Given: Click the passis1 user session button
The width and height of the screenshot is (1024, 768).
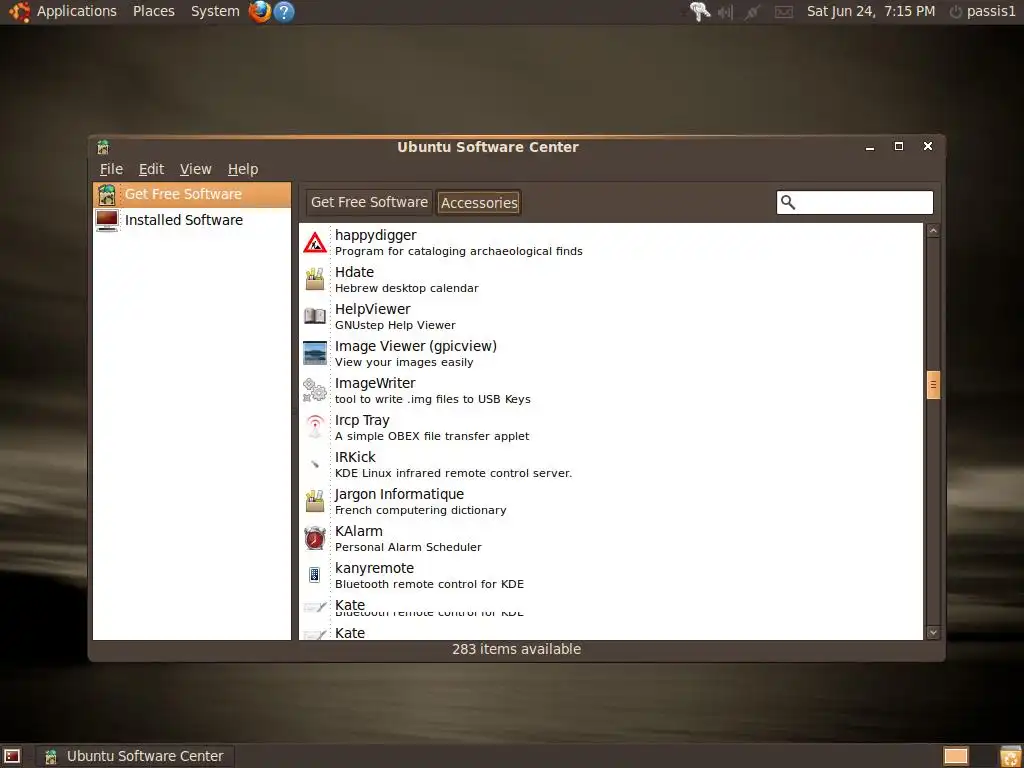Looking at the screenshot, I should [982, 11].
